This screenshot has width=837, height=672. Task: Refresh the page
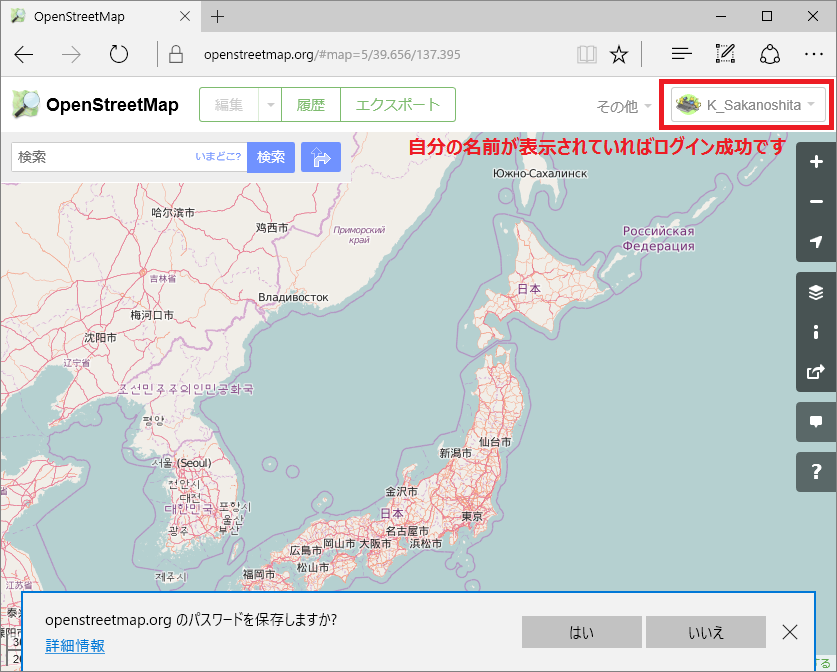click(x=119, y=54)
